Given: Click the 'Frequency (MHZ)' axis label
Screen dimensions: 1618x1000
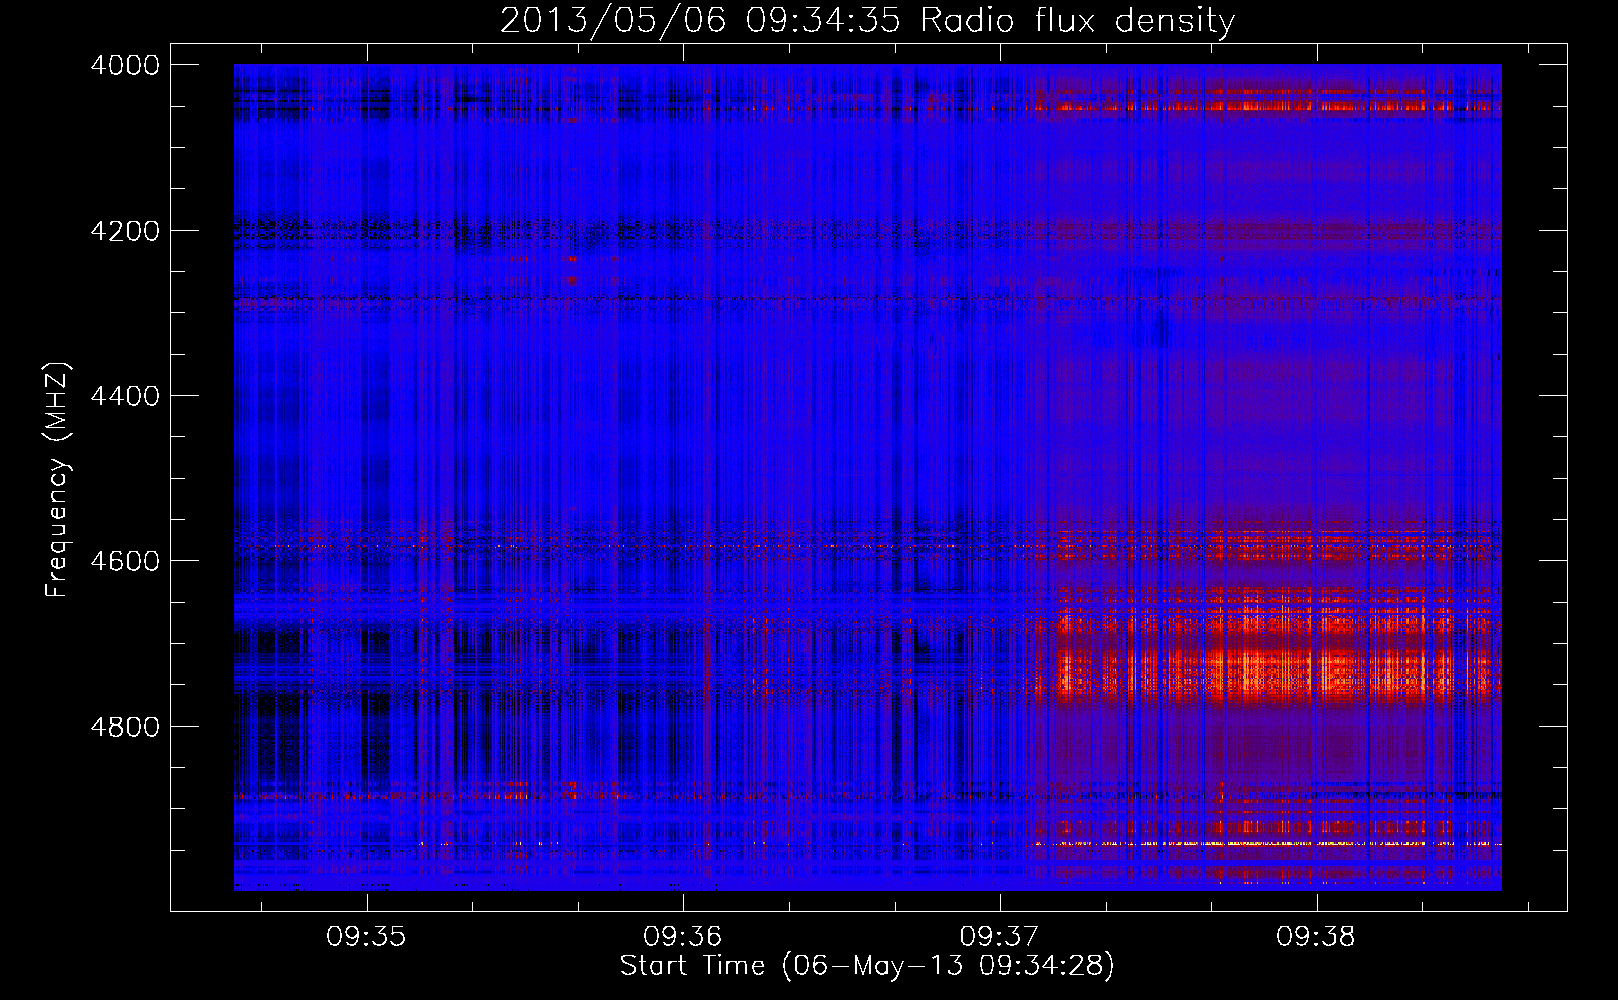Looking at the screenshot, I should [58, 480].
